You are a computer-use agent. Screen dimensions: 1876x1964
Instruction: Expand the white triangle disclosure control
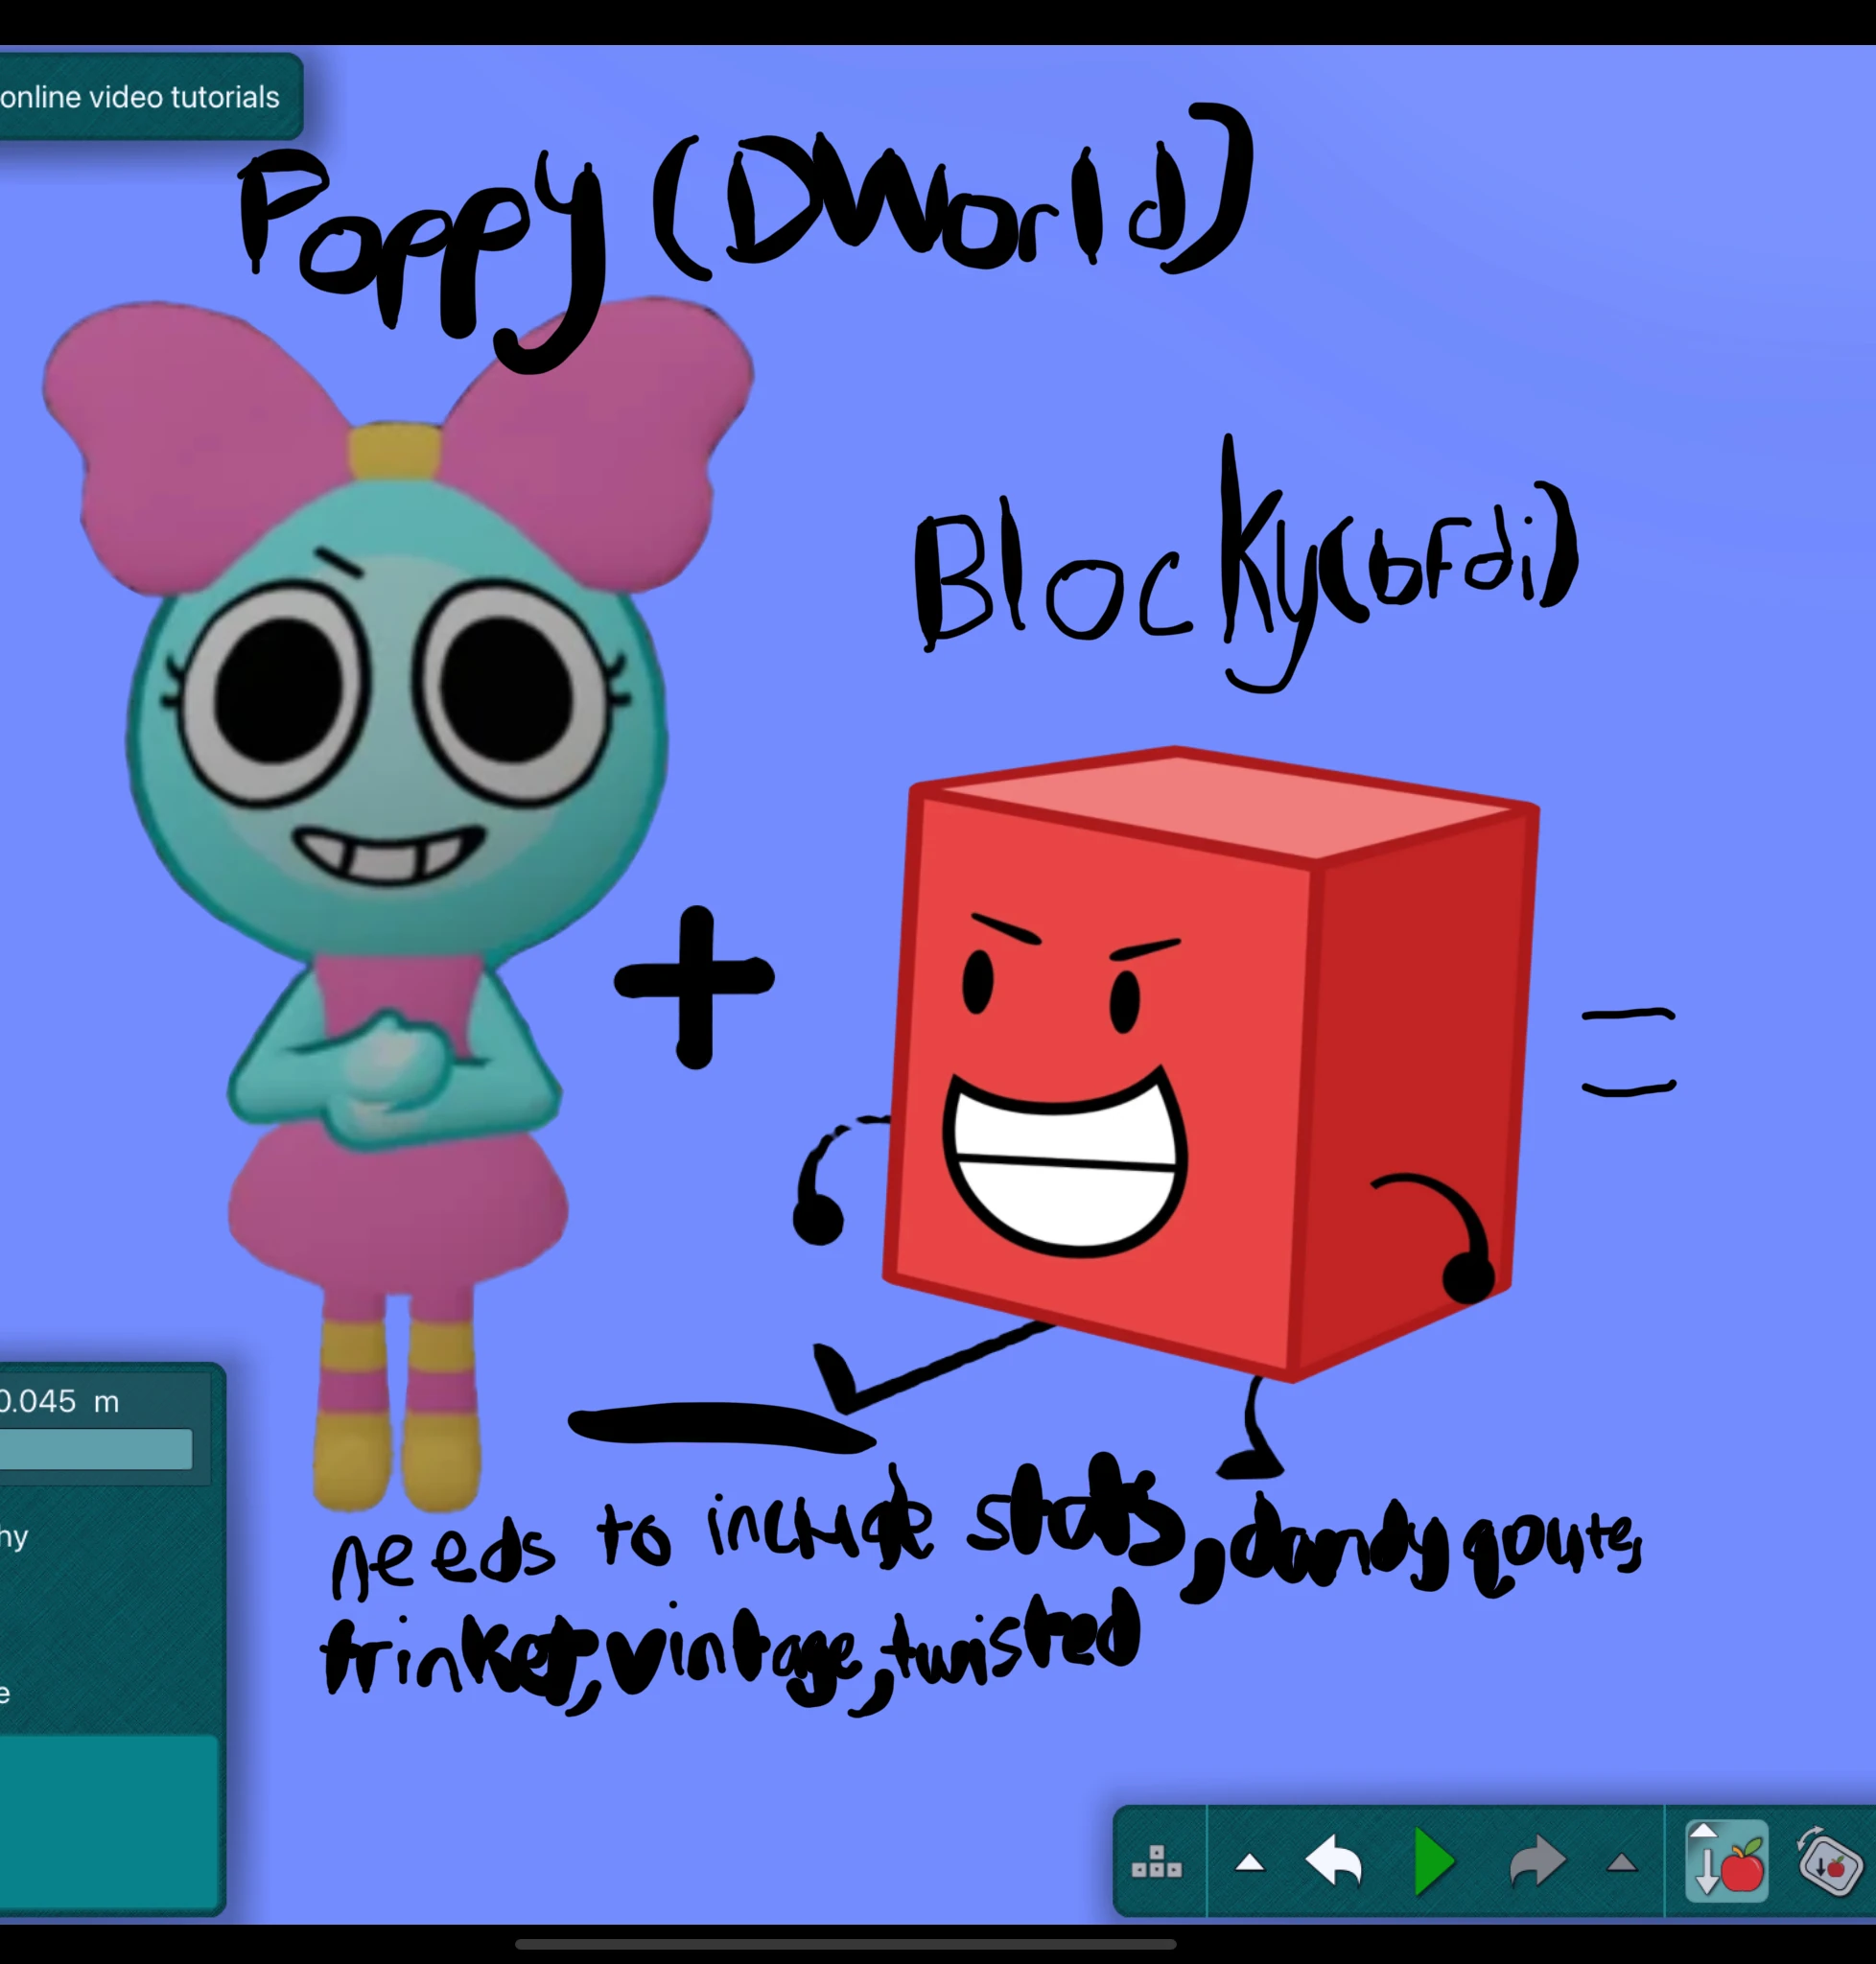point(1251,1862)
